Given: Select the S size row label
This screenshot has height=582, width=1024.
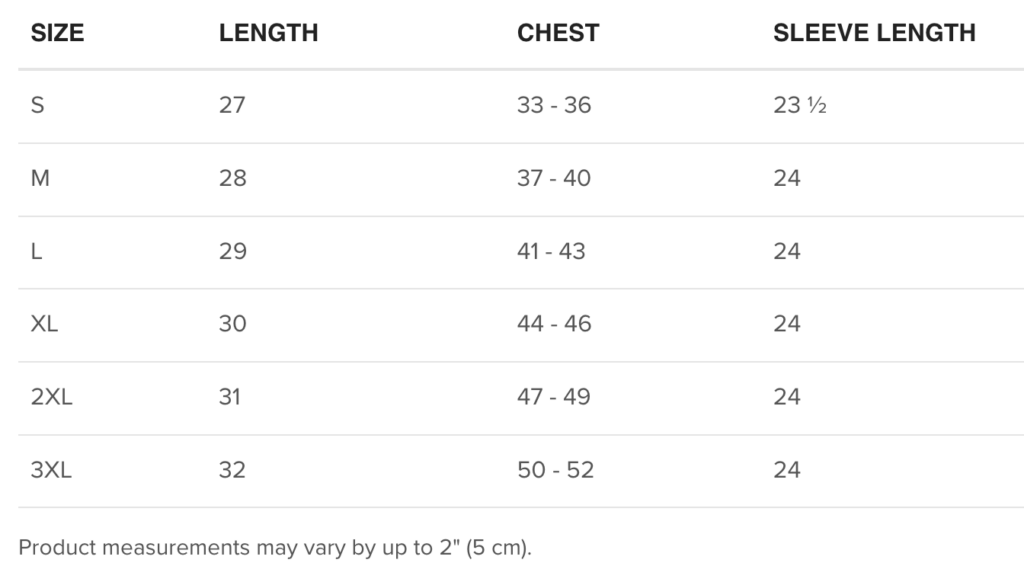Looking at the screenshot, I should pos(38,105).
